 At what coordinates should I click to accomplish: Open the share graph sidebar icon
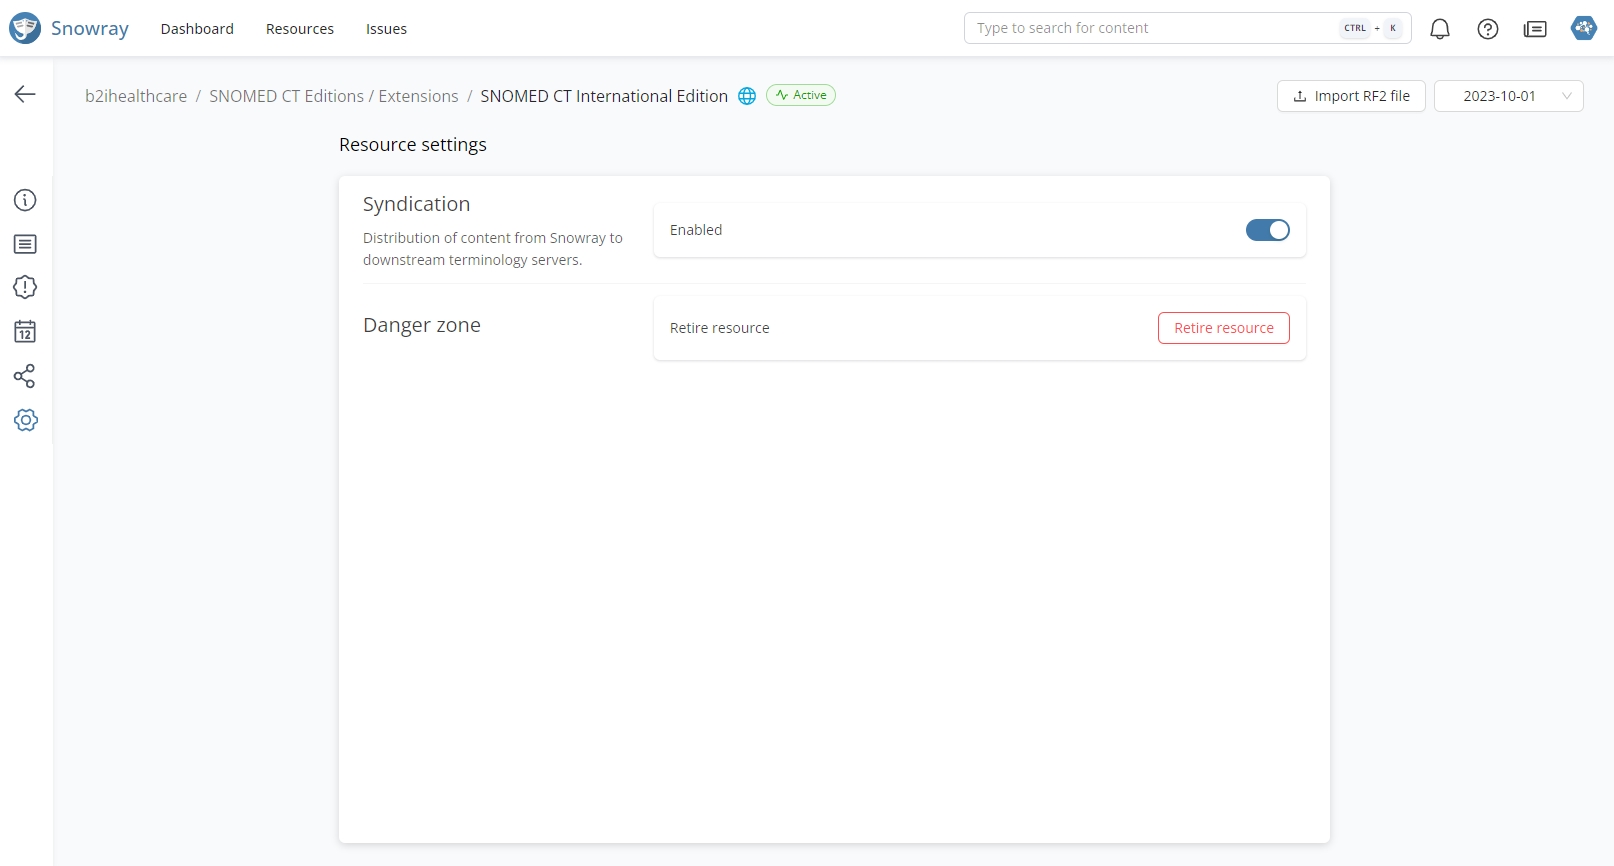[25, 376]
